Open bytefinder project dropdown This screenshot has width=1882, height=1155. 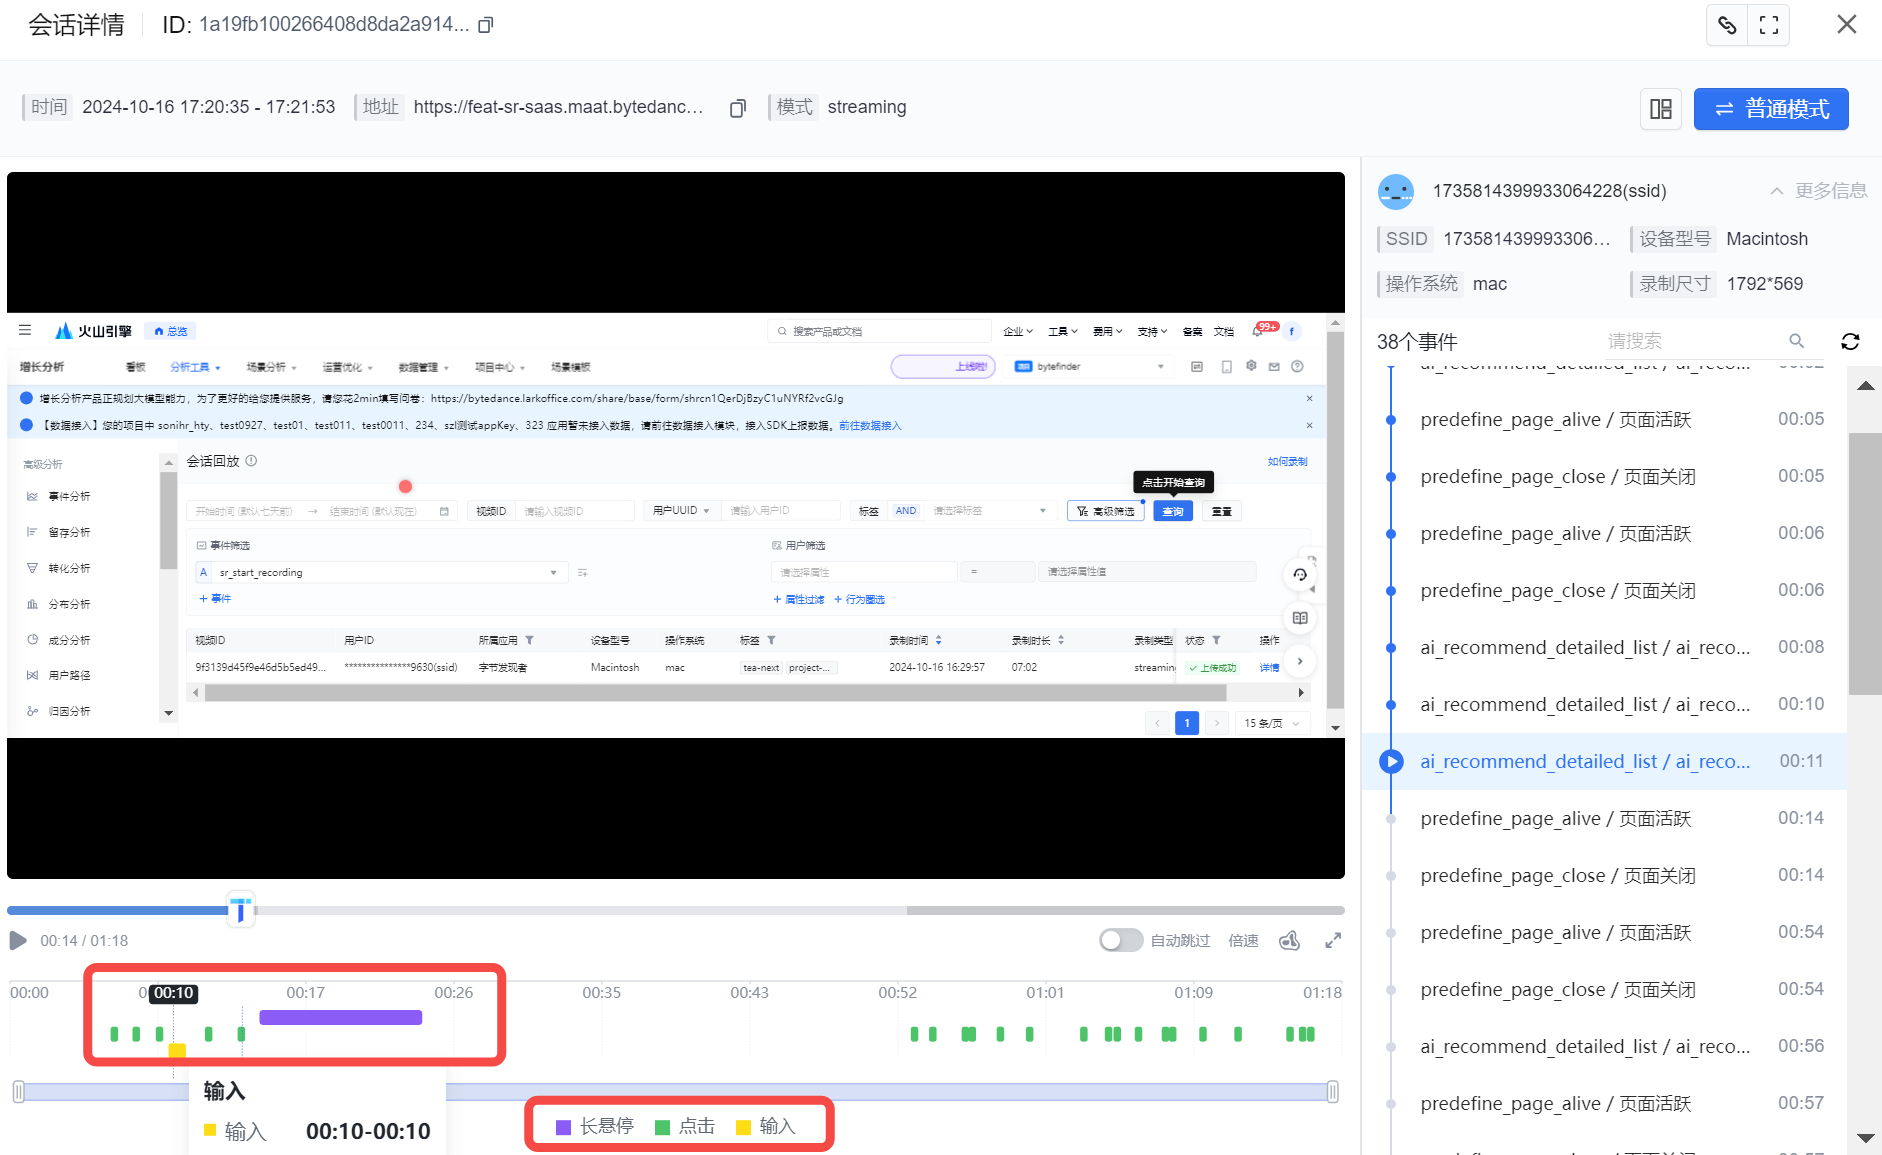(1089, 367)
